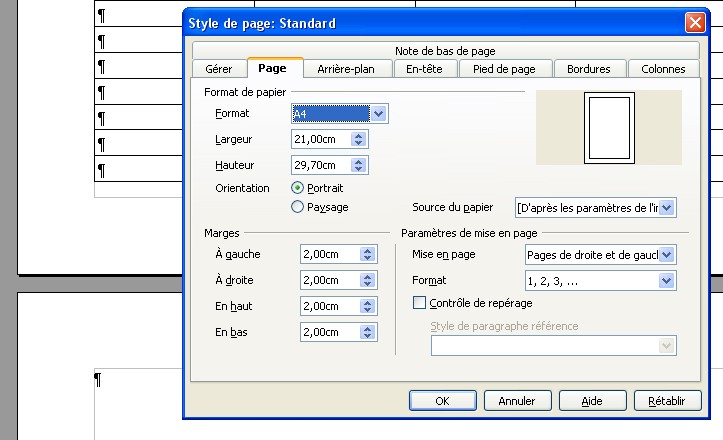Image resolution: width=723 pixels, height=440 pixels.
Task: Switch to Note de bas de page tab
Action: click(x=445, y=51)
